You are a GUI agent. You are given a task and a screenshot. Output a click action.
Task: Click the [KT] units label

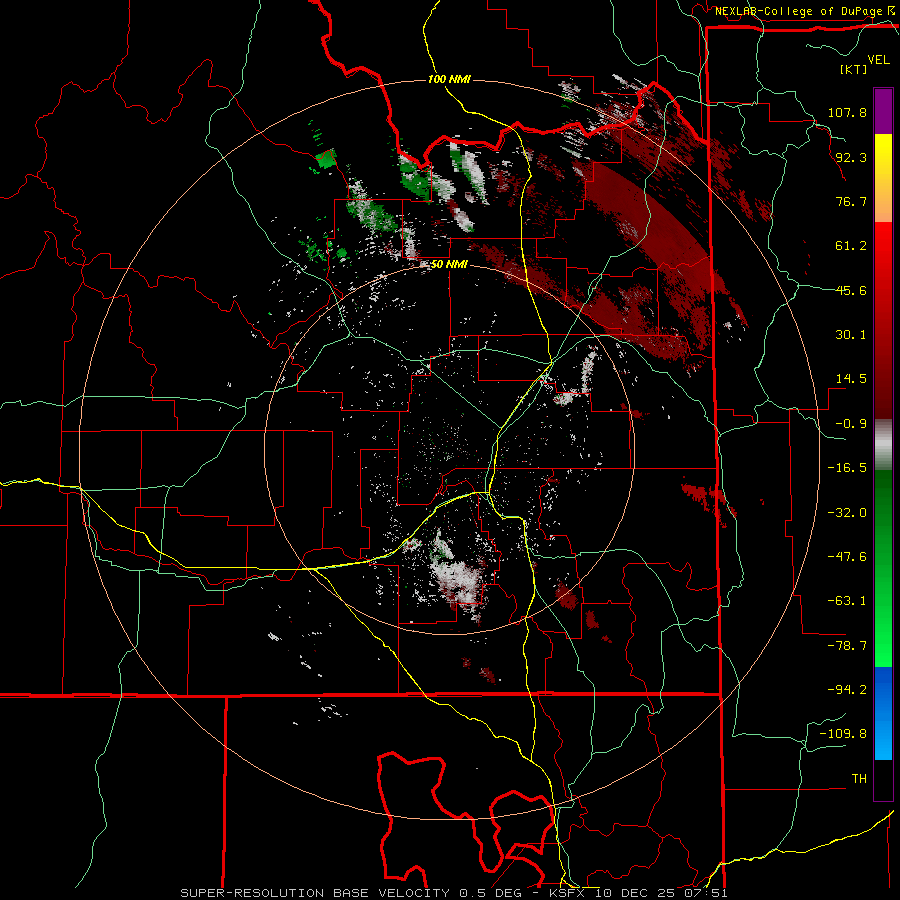(x=853, y=69)
